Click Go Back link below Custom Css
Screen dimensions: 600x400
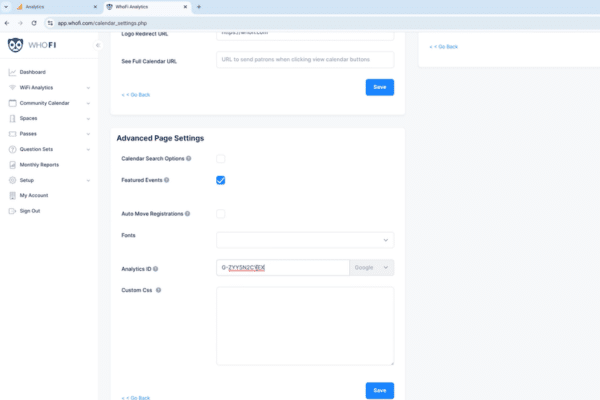[136, 398]
